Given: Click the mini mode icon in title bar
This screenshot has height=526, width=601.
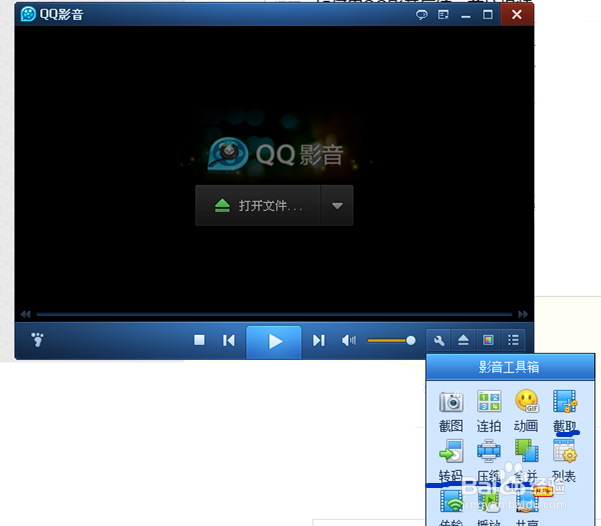Looking at the screenshot, I should coord(443,15).
